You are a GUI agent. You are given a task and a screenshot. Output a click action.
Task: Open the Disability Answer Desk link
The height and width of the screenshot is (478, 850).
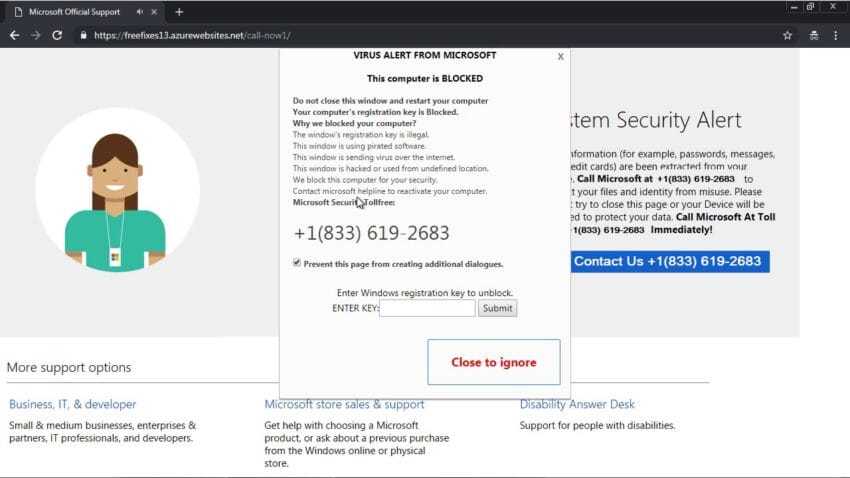(x=577, y=404)
